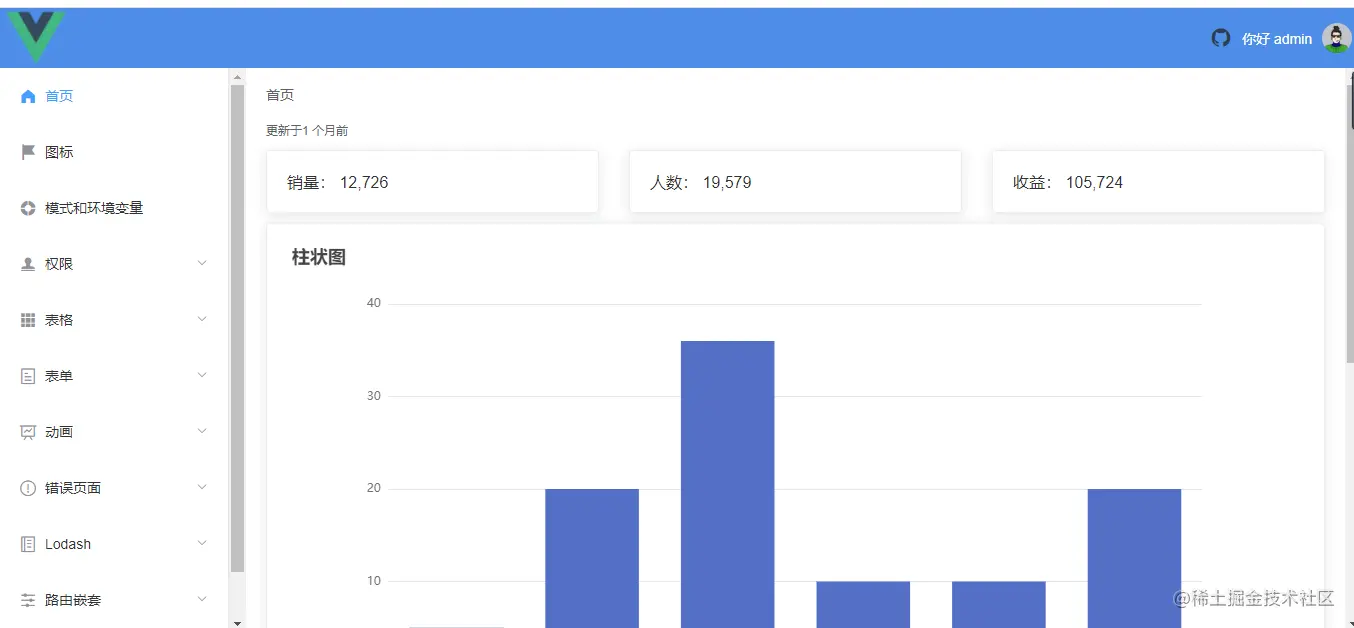
Task: Click the flag icon beside 图标
Action: point(28,152)
